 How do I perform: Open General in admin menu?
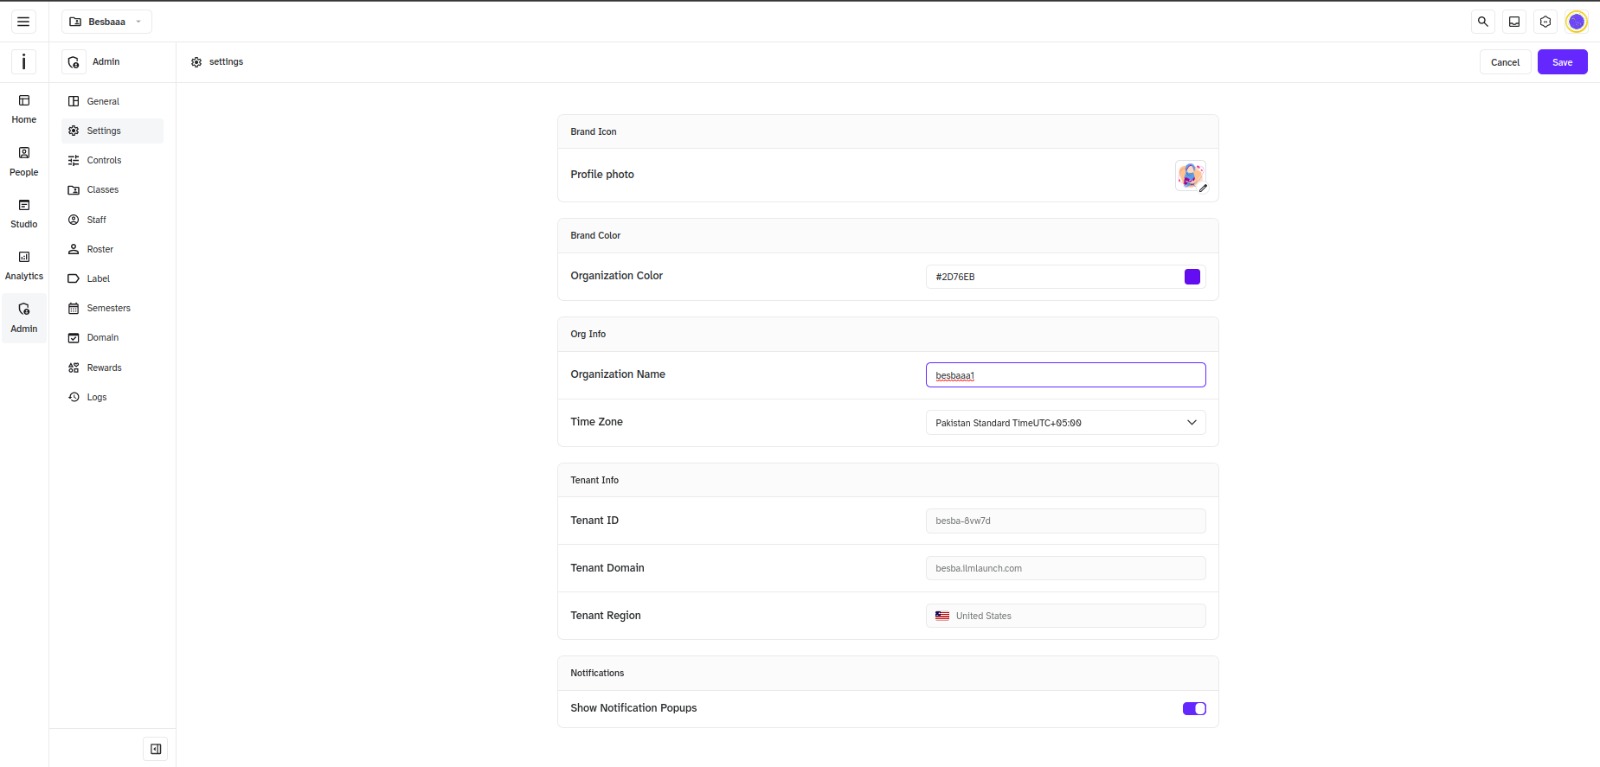pyautogui.click(x=112, y=101)
